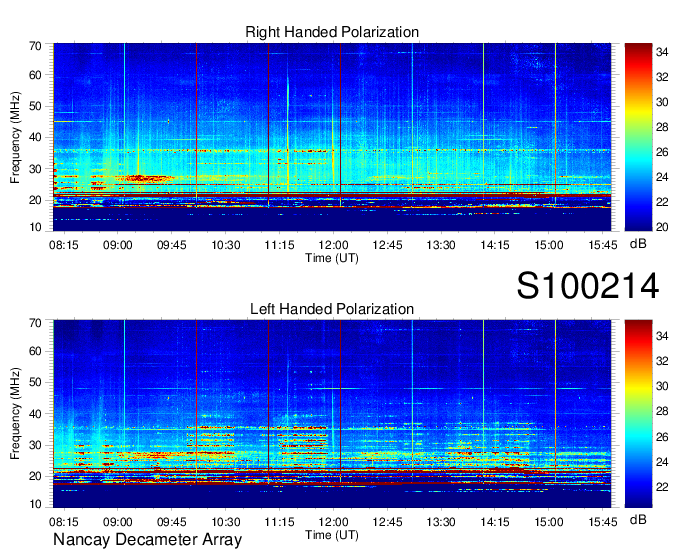
Task: Click the 34 value on top color scale
Action: point(662,52)
